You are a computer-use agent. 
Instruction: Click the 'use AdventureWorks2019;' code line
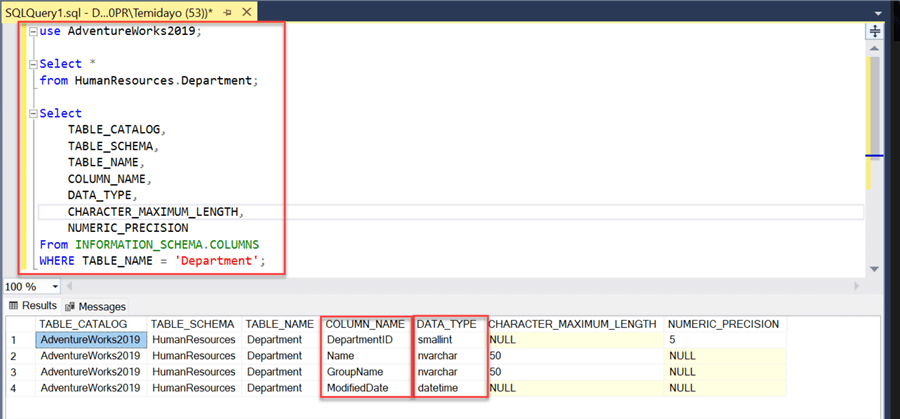pyautogui.click(x=121, y=32)
